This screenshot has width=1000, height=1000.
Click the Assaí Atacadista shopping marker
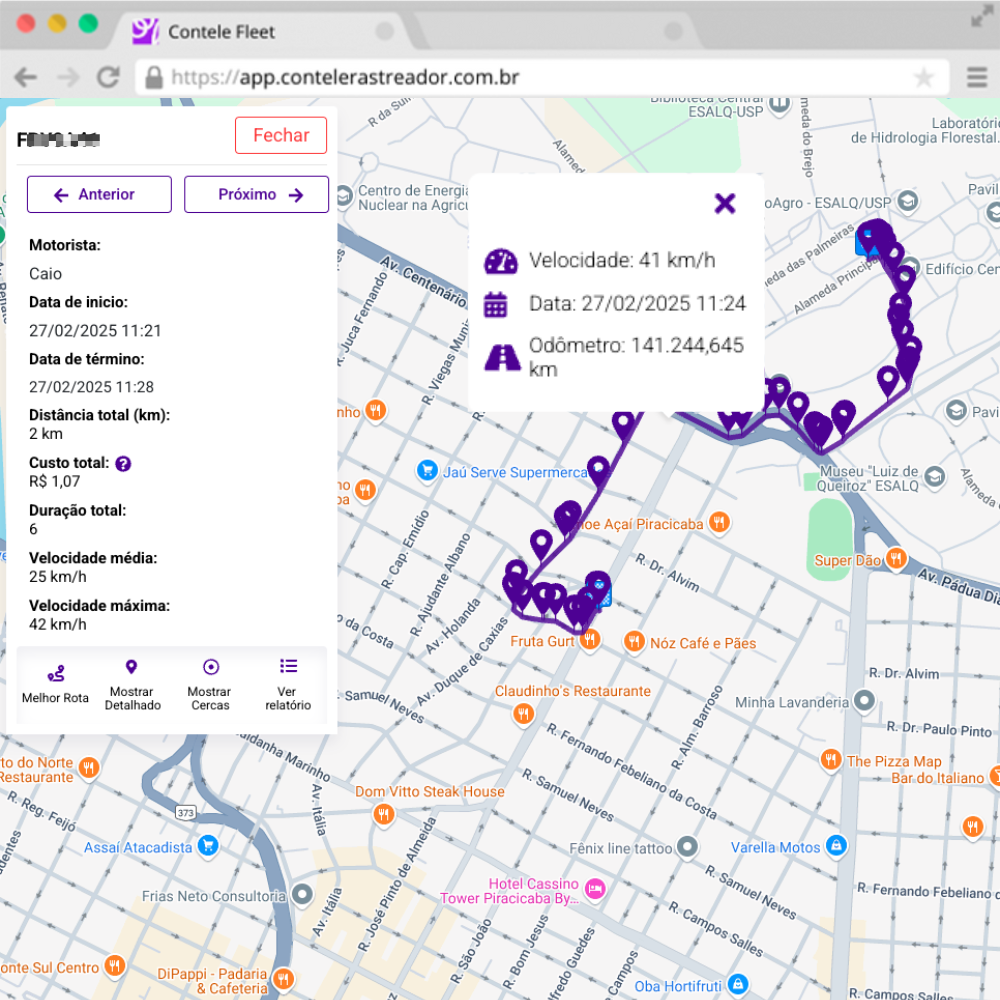click(208, 846)
